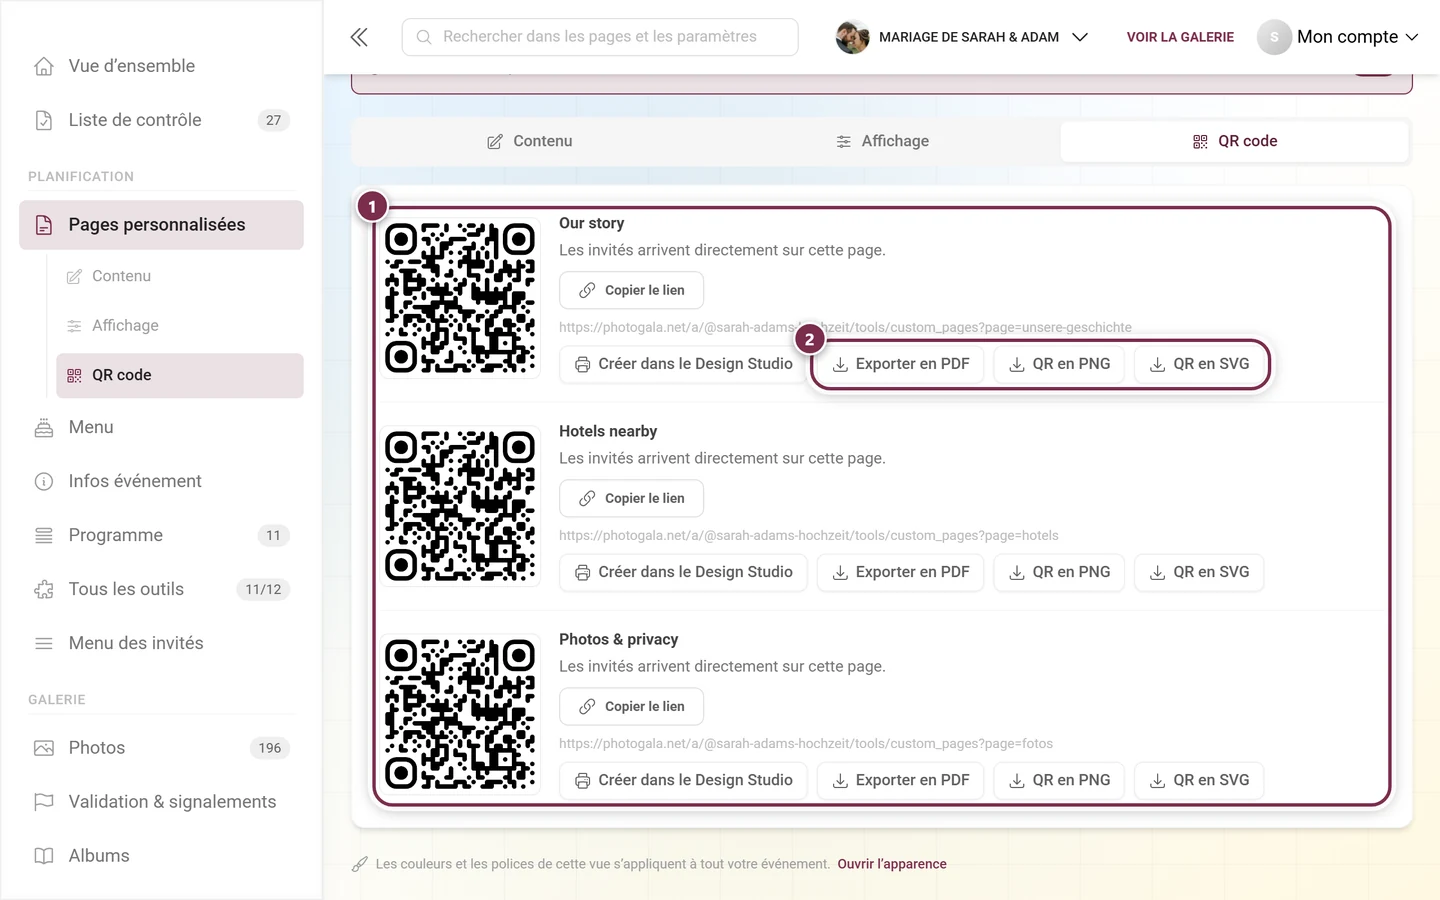Focus the search pages and settings field
This screenshot has height=900, width=1440.
point(600,37)
